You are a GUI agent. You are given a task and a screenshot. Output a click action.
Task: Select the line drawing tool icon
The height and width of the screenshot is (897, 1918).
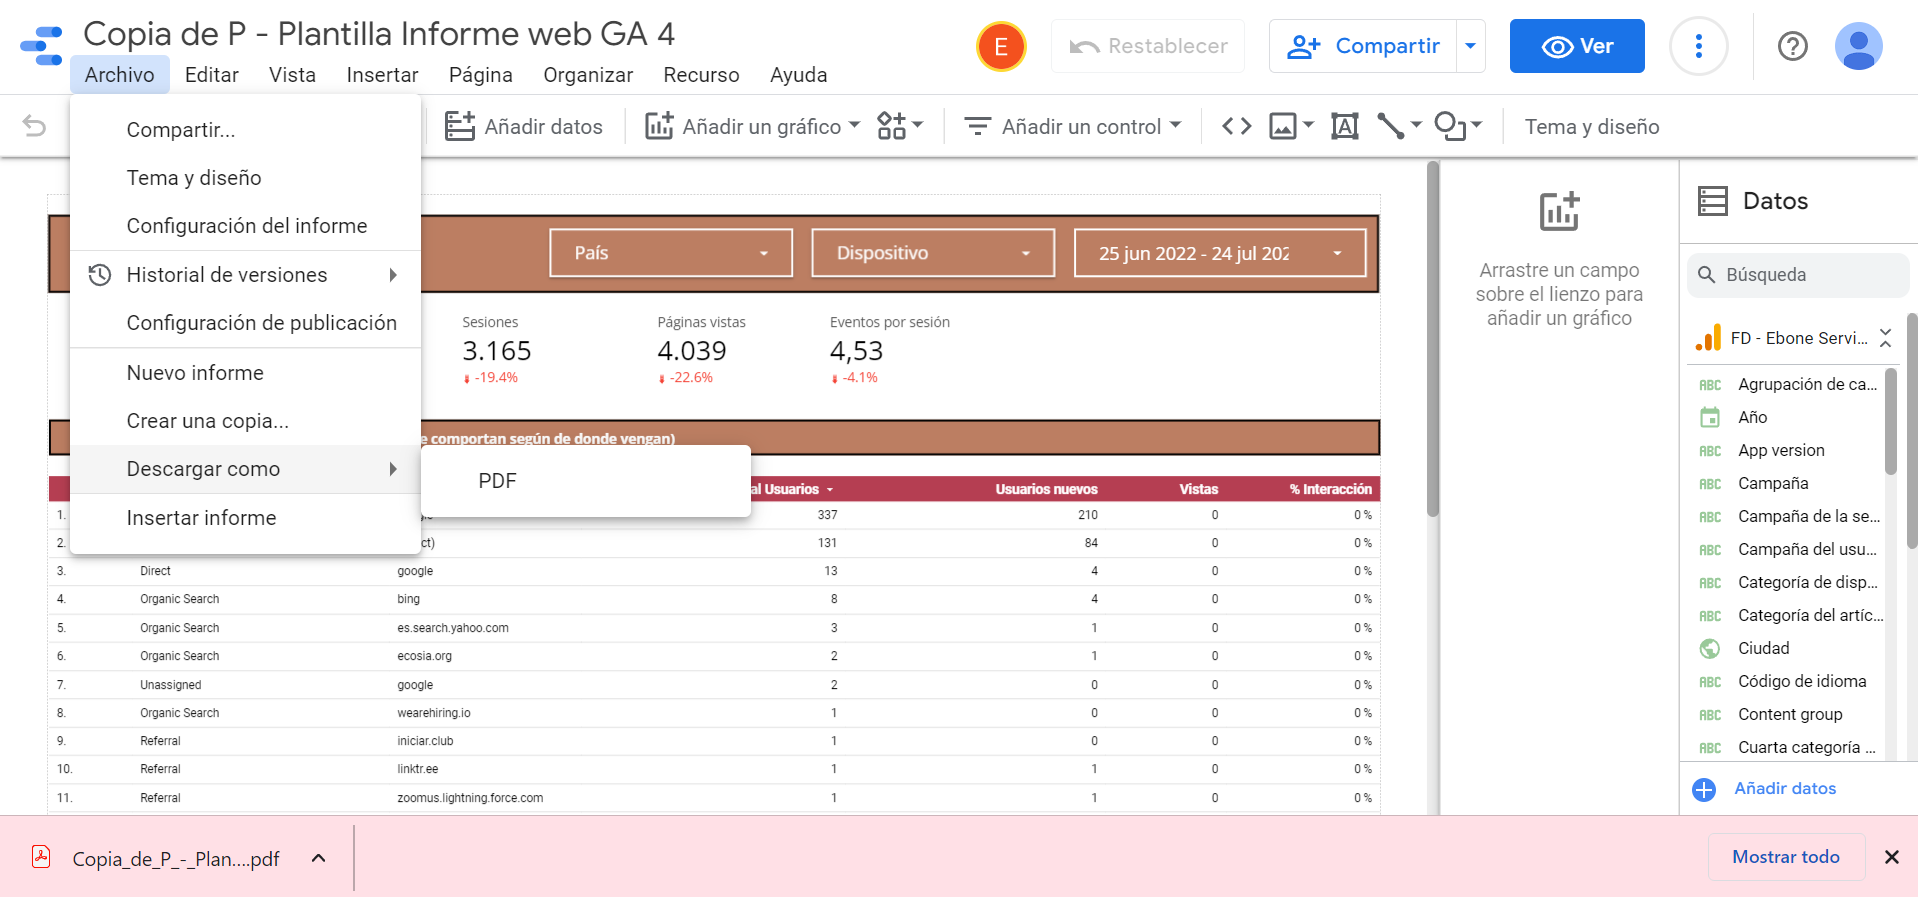tap(1391, 126)
